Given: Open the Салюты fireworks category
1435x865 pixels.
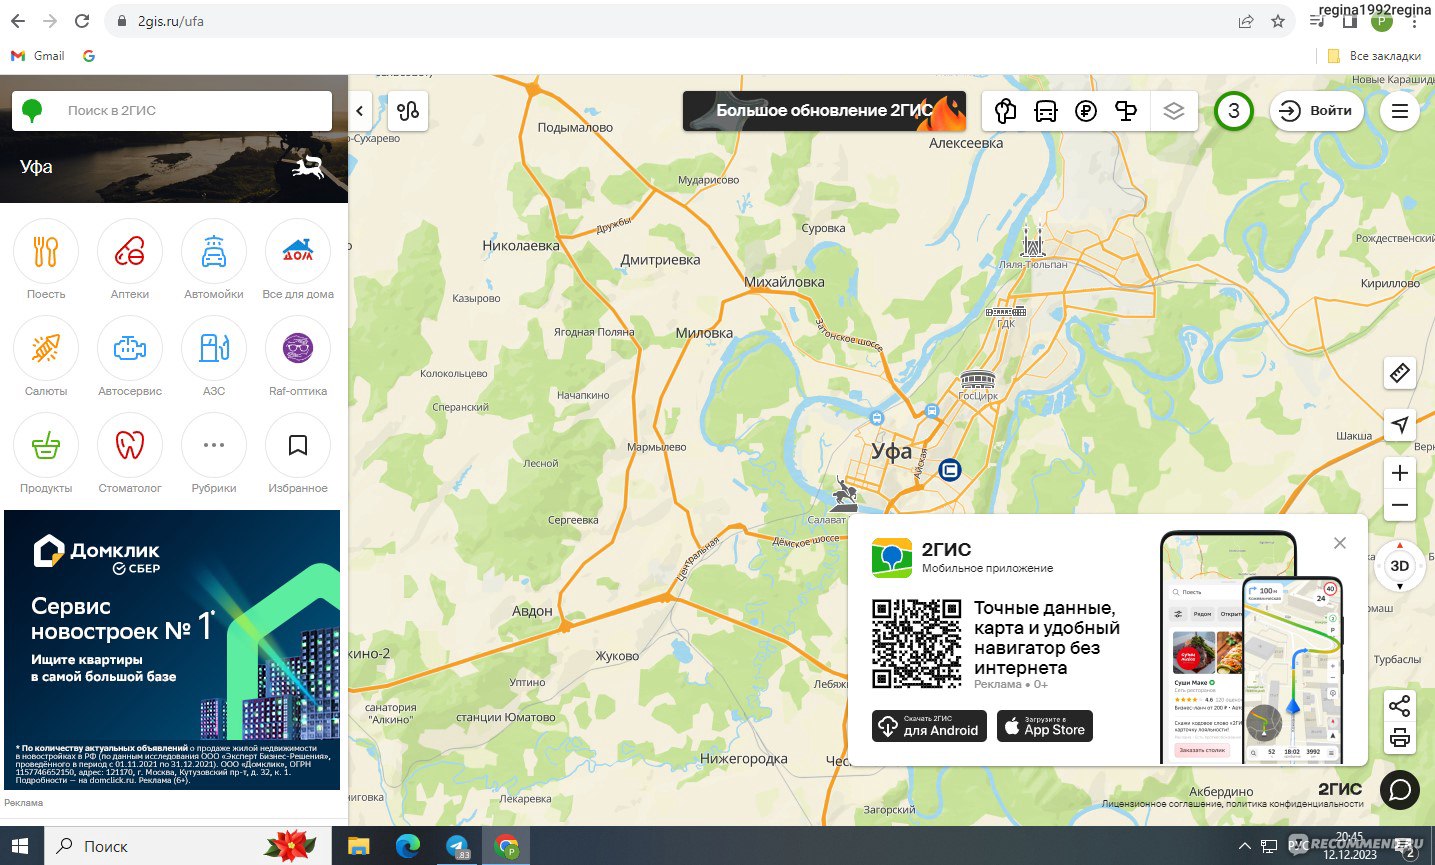Looking at the screenshot, I should [x=46, y=348].
